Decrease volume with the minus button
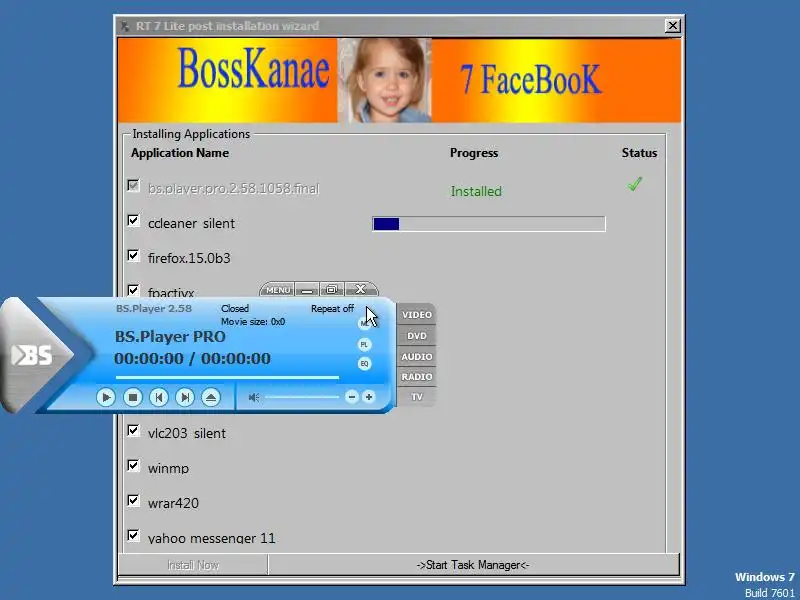 pos(352,396)
